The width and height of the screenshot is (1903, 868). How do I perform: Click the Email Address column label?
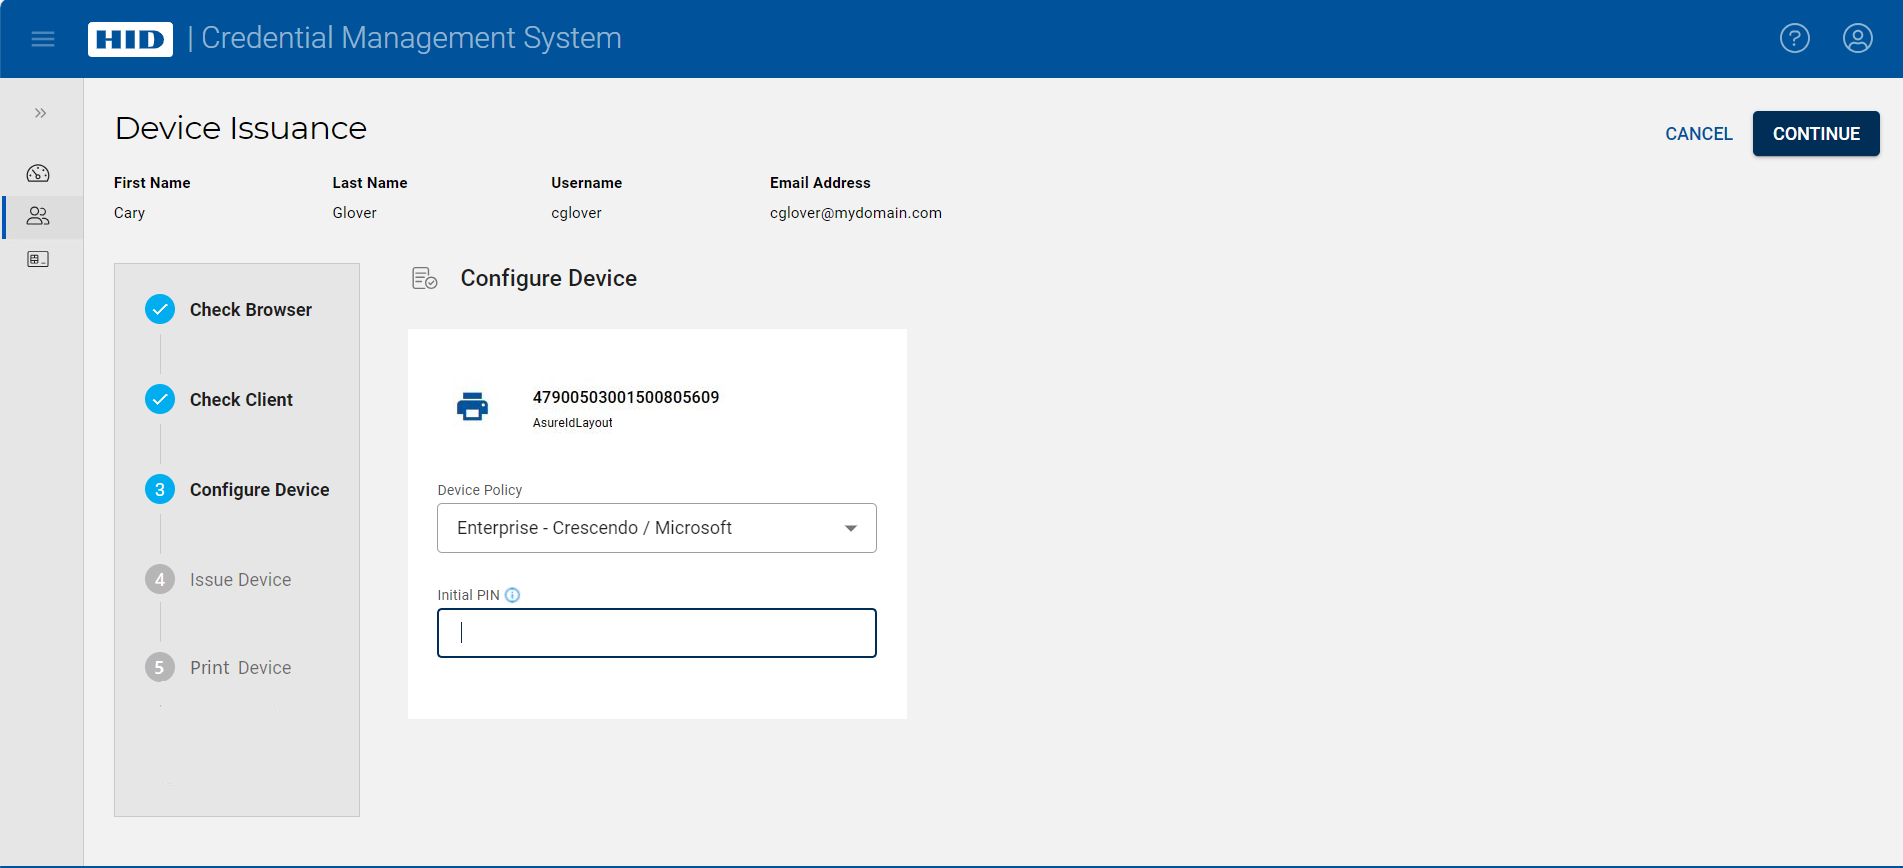(820, 183)
